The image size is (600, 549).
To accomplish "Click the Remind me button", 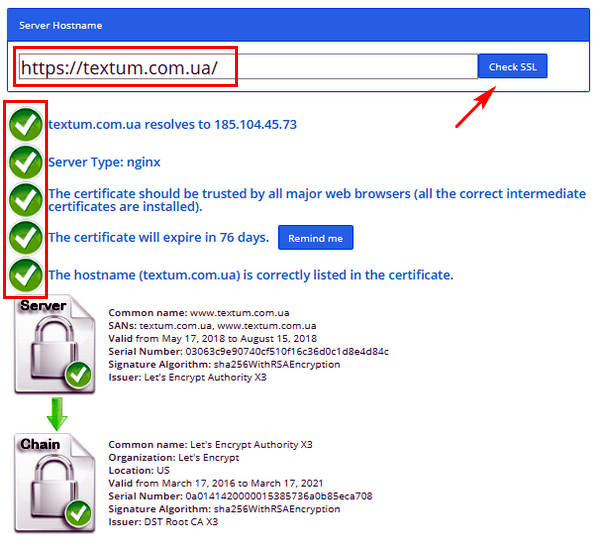I will pyautogui.click(x=315, y=238).
